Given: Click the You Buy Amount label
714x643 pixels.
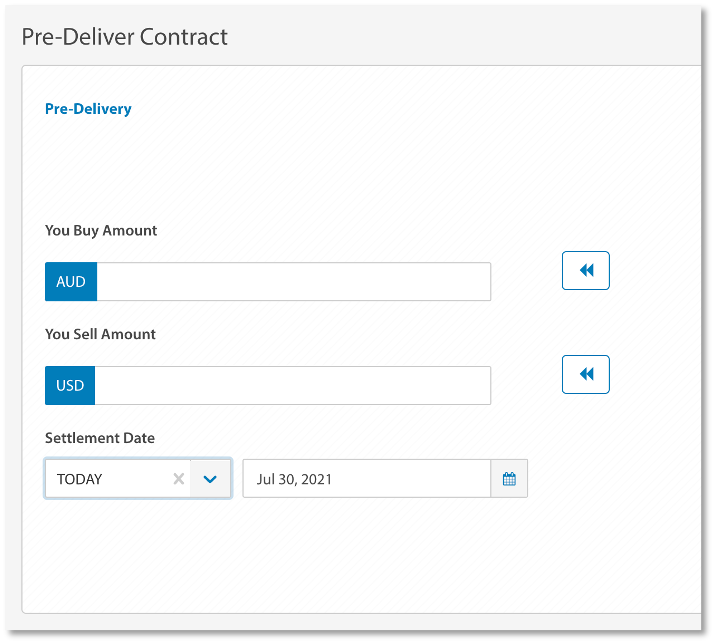Looking at the screenshot, I should [x=101, y=230].
